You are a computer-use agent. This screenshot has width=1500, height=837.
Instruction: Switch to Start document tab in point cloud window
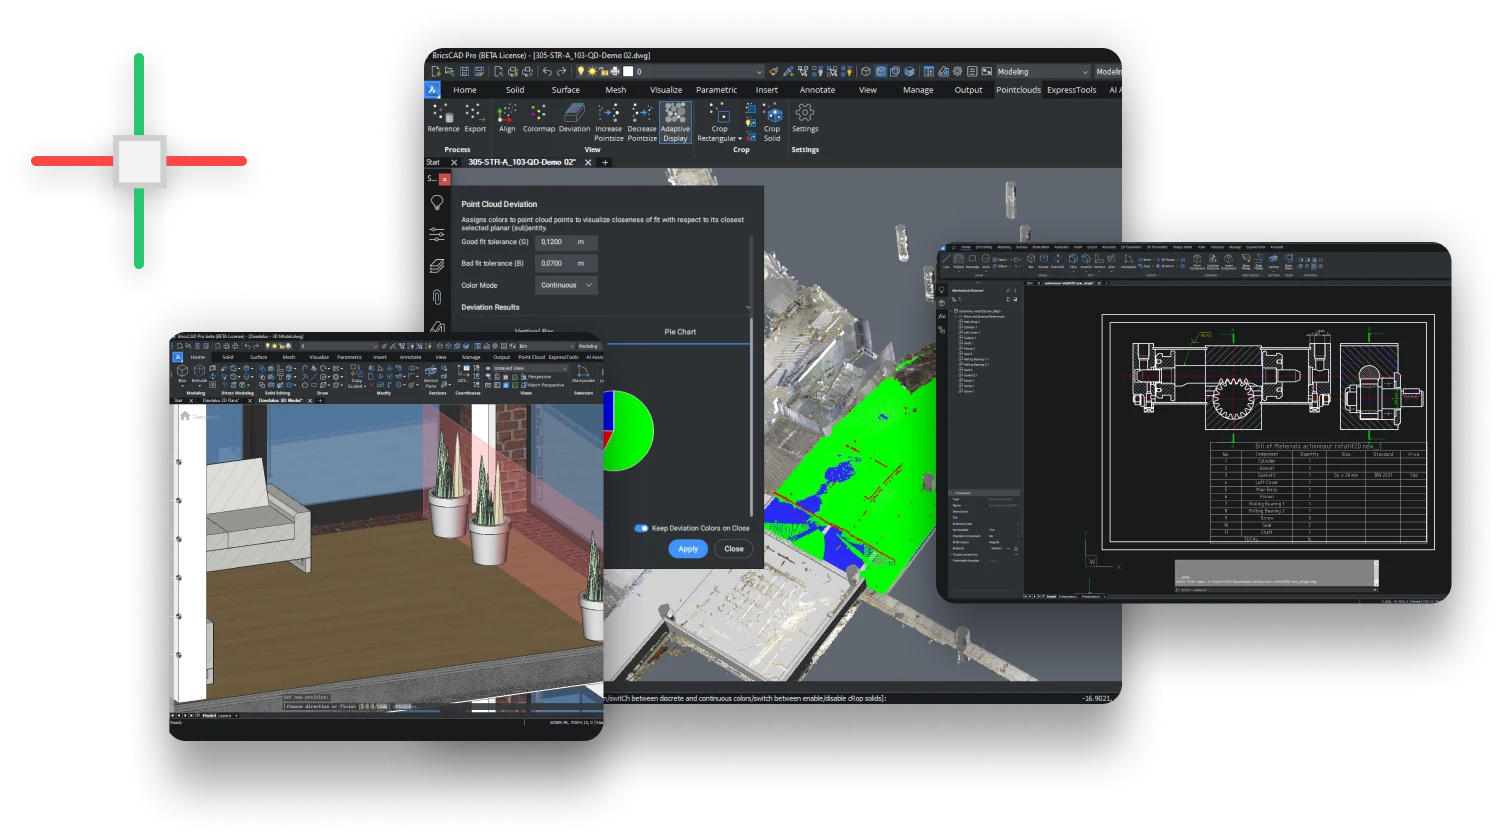click(x=433, y=162)
